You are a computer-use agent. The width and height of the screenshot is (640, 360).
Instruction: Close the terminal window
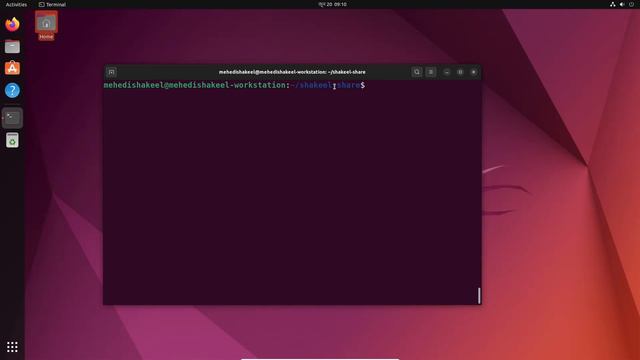point(473,72)
